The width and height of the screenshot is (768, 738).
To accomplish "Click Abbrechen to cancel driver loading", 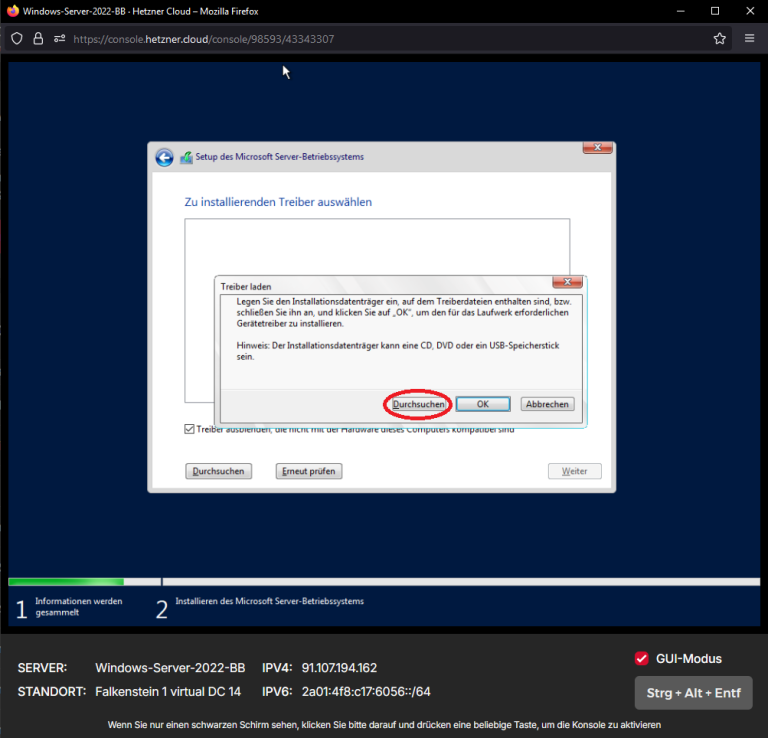I will coord(547,404).
